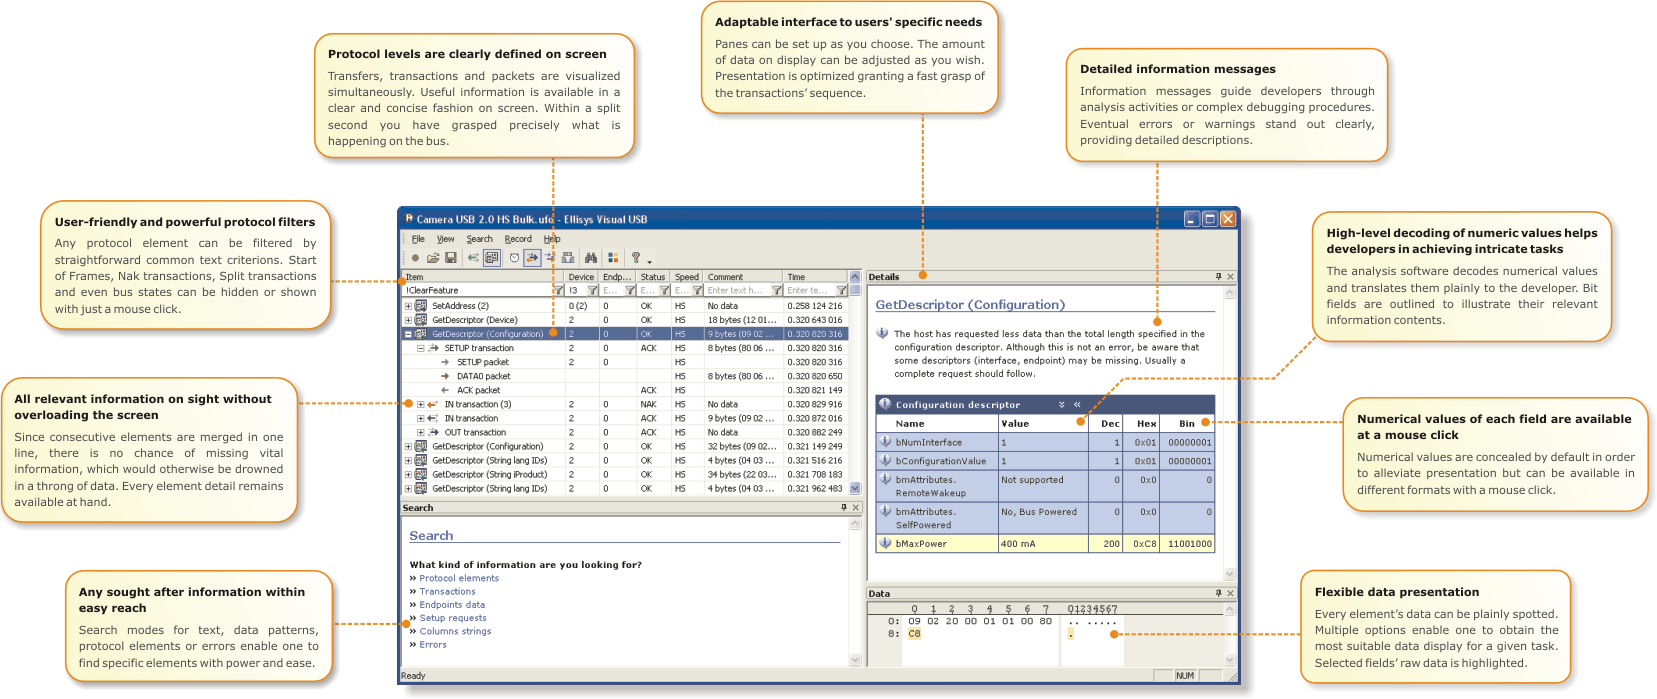Click the colored squares icon in the toolbar
The width and height of the screenshot is (1657, 699).
(x=613, y=258)
